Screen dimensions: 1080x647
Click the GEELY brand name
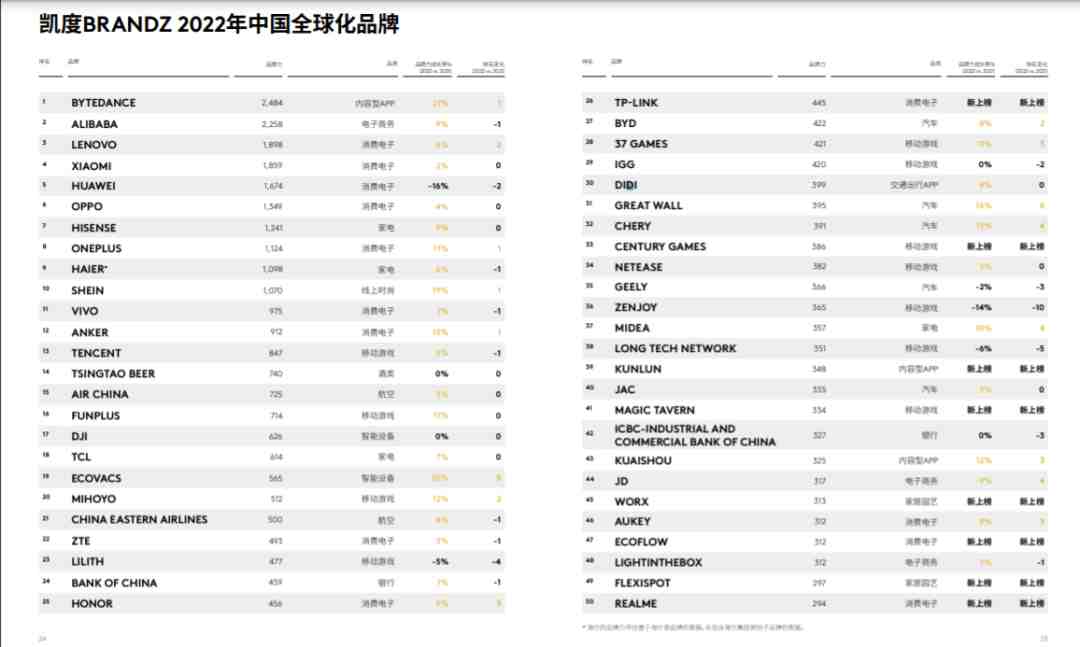(631, 287)
